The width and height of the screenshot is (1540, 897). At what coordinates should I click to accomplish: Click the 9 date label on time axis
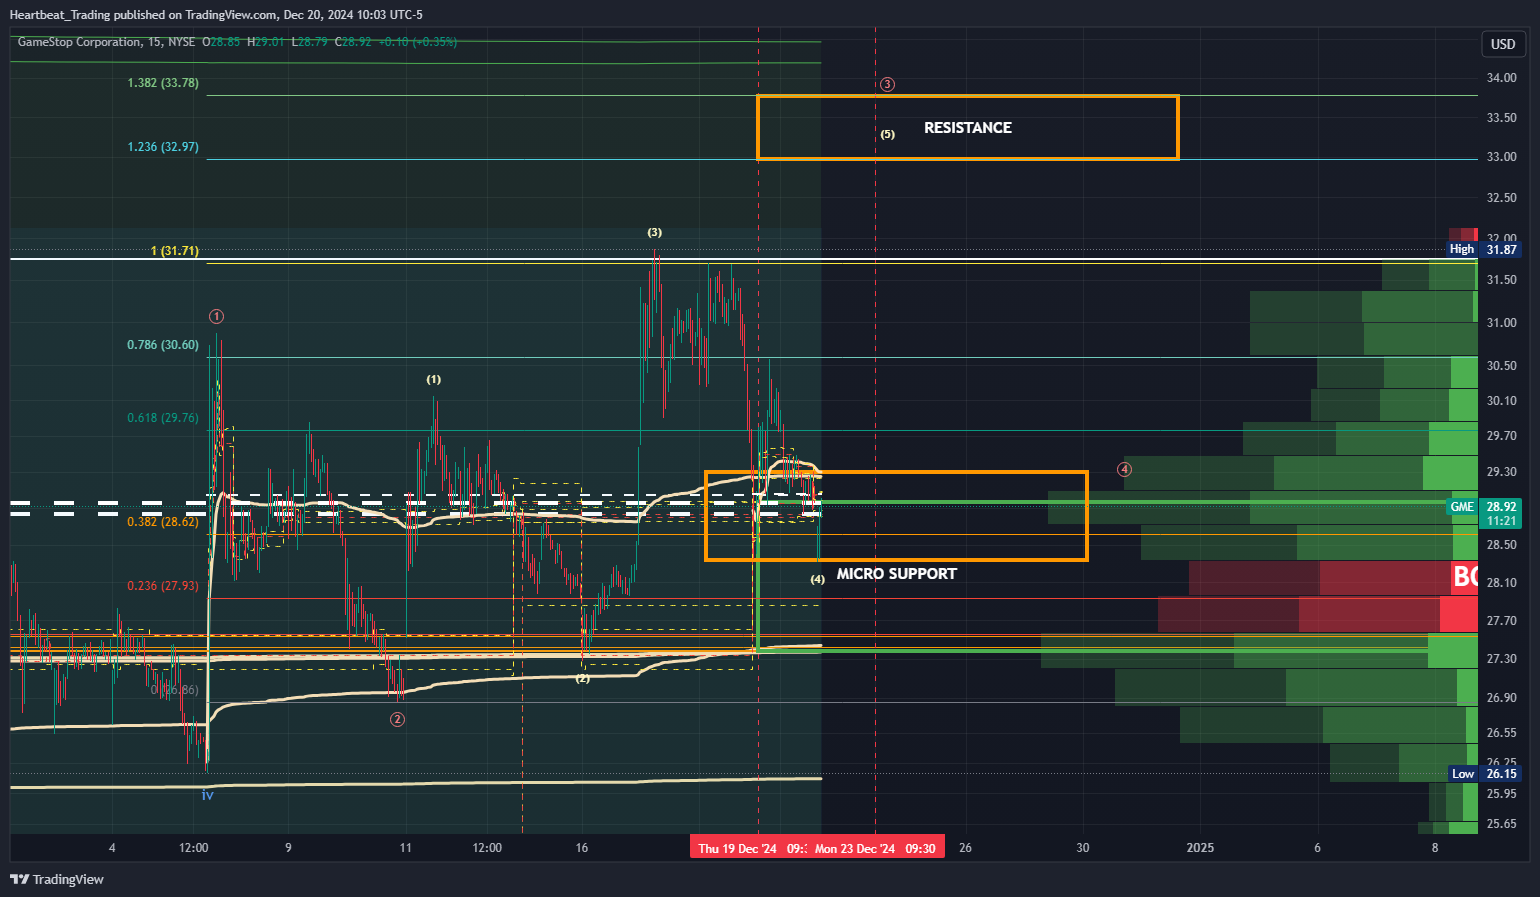click(x=288, y=848)
